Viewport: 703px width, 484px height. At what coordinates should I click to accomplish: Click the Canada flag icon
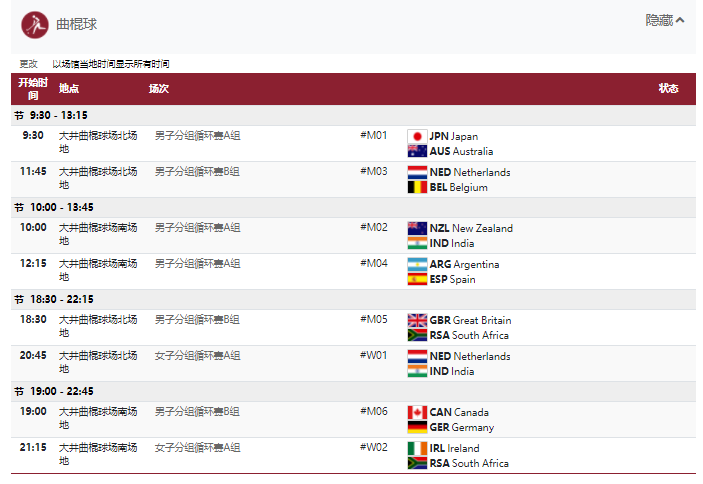(417, 412)
